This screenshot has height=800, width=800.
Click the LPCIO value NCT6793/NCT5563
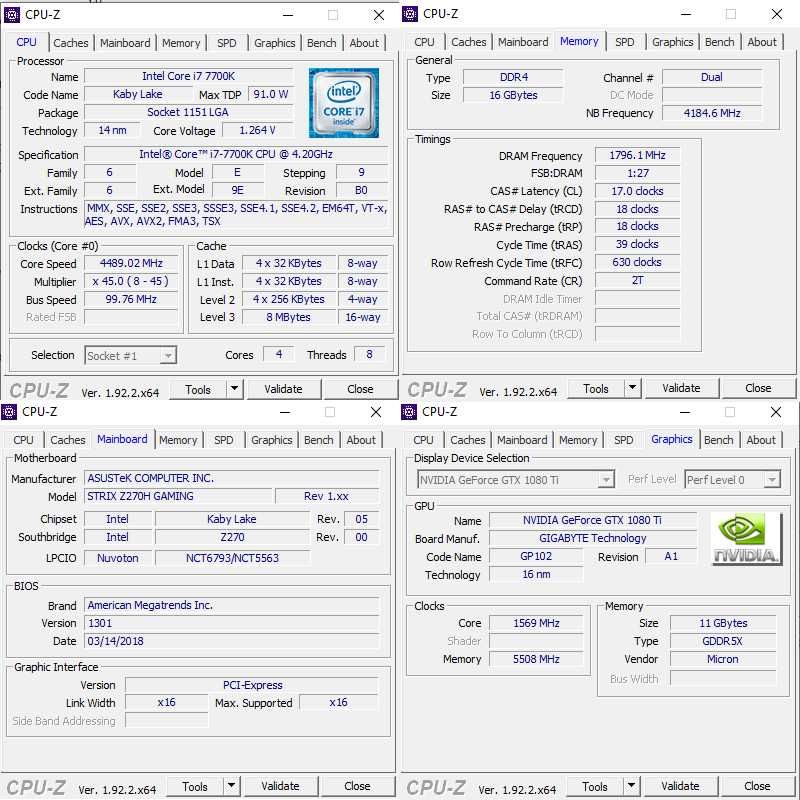pyautogui.click(x=232, y=558)
